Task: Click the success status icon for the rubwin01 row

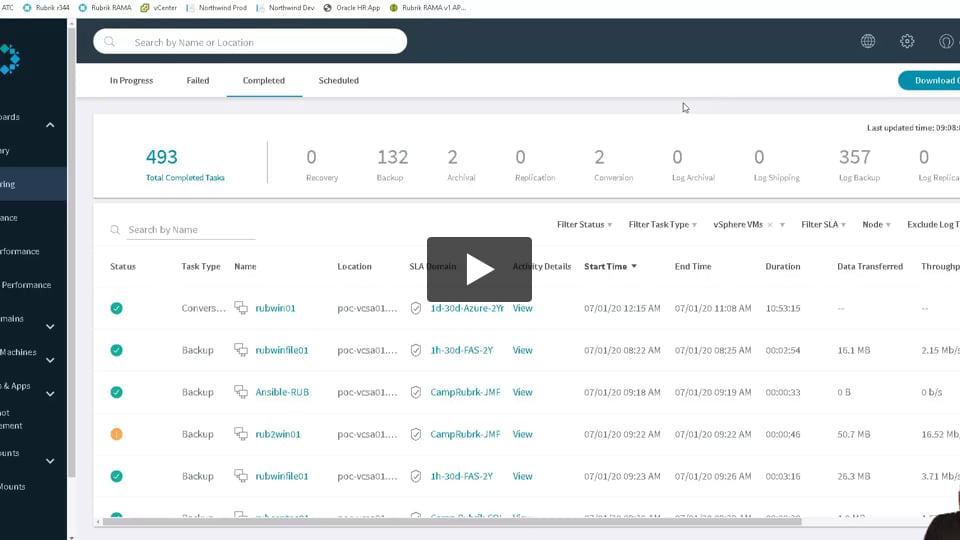Action: (x=116, y=308)
